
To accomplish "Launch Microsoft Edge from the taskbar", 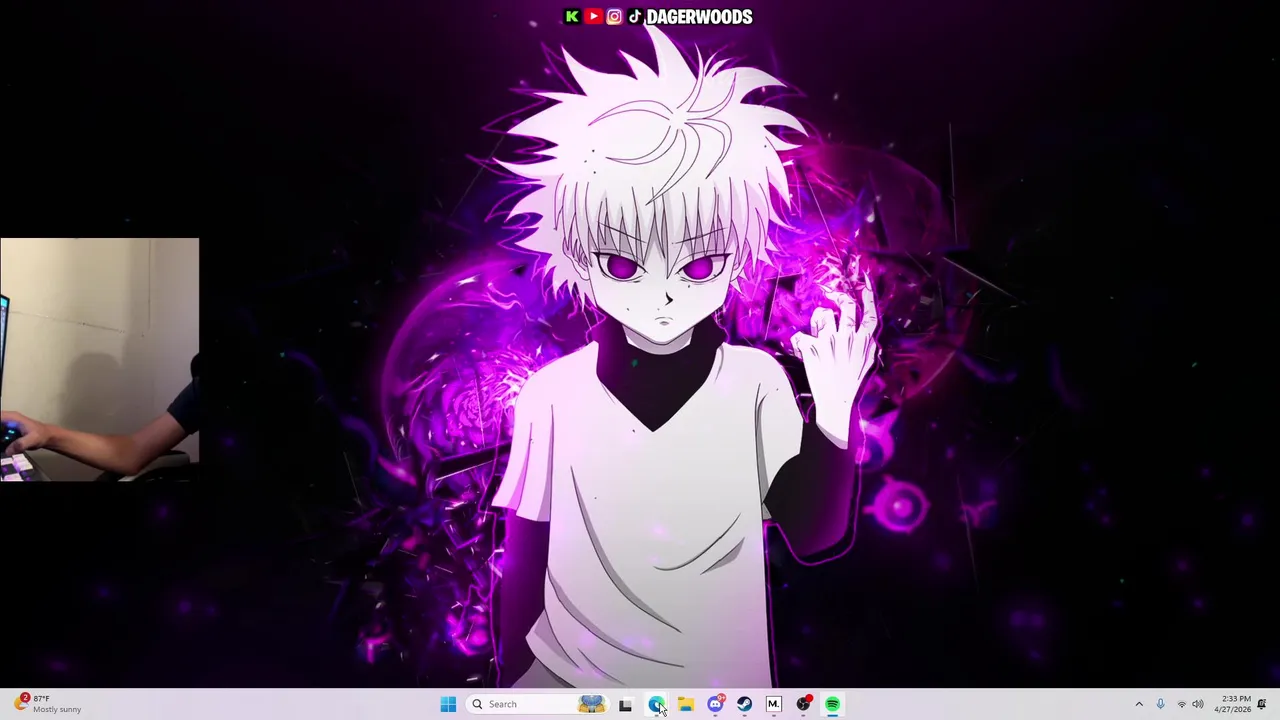I will pos(655,704).
